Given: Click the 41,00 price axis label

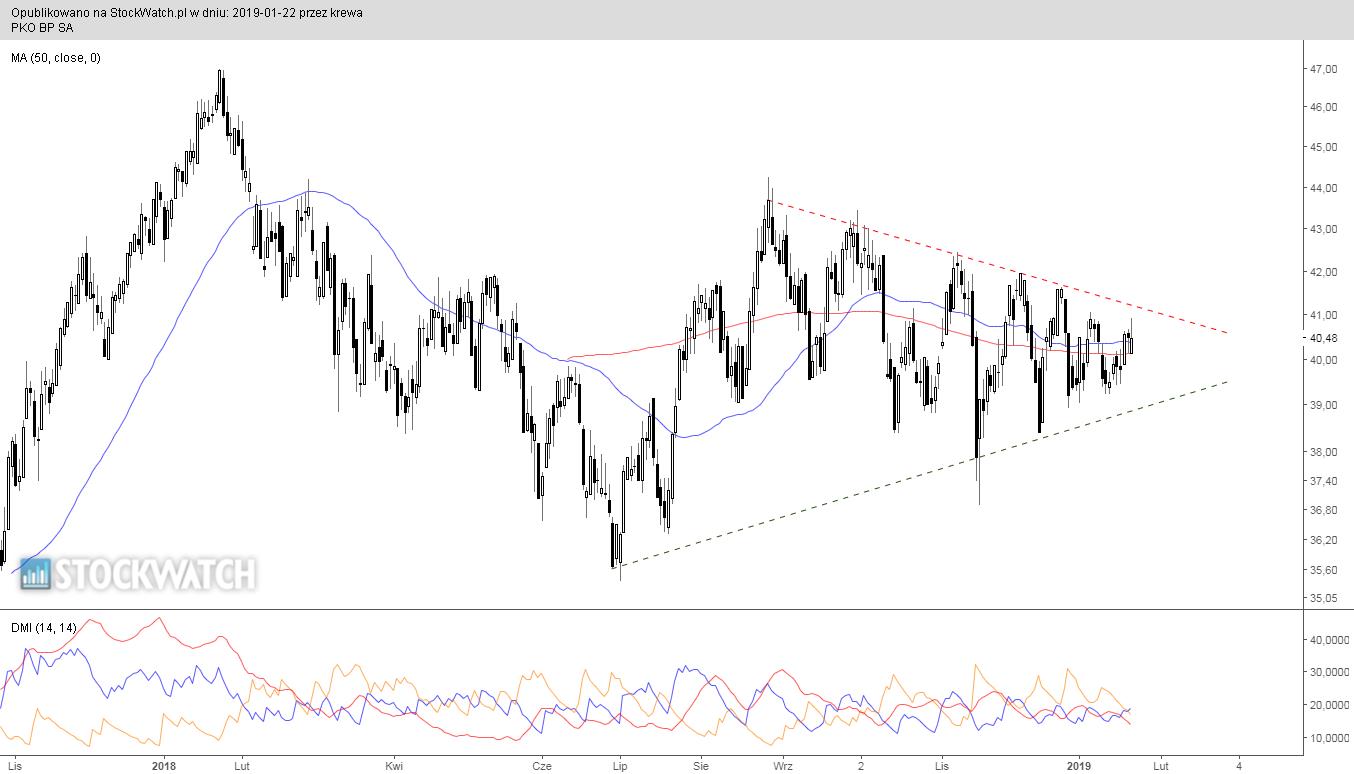Looking at the screenshot, I should point(1323,315).
